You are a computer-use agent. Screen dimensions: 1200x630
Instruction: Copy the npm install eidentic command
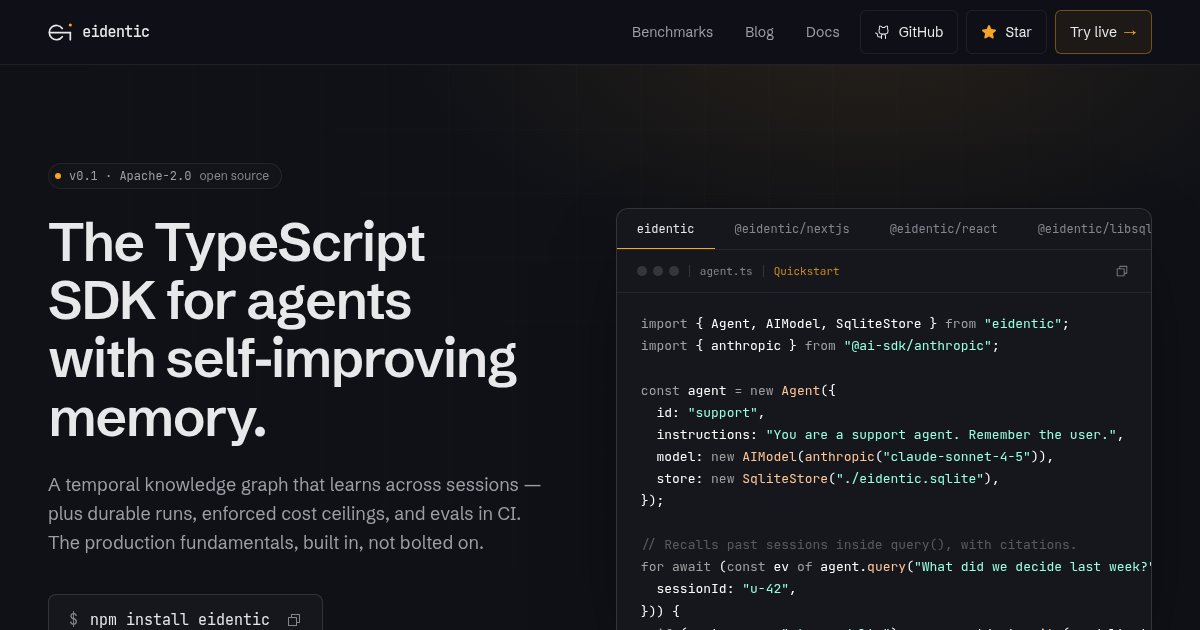click(293, 620)
